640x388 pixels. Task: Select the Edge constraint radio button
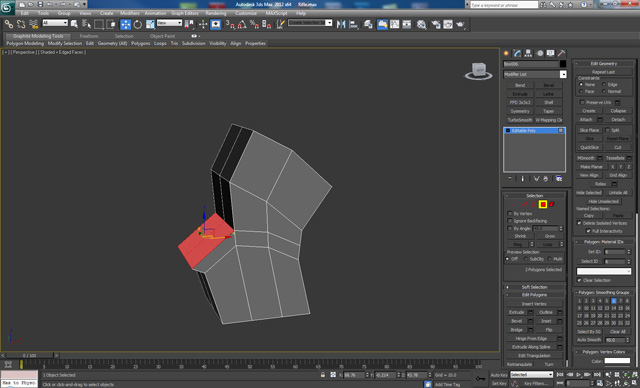[604, 84]
